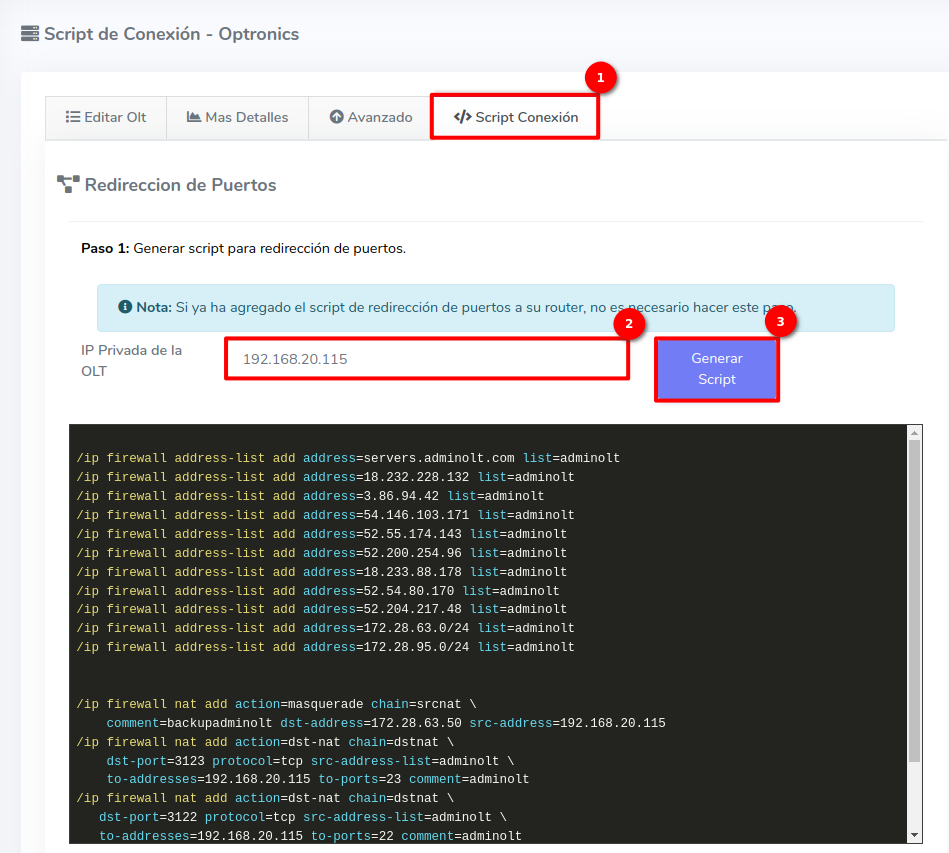Click the network icon beside Redireccion de Puertos
Image resolution: width=949 pixels, height=853 pixels.
pos(68,184)
